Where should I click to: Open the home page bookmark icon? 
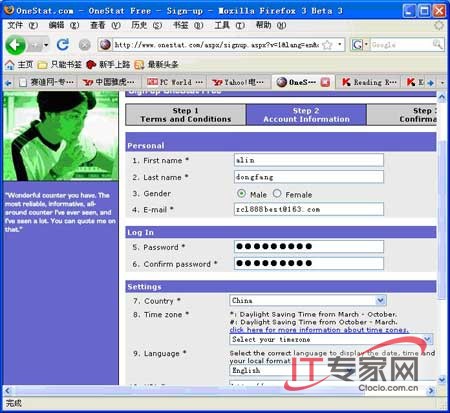tap(10, 64)
